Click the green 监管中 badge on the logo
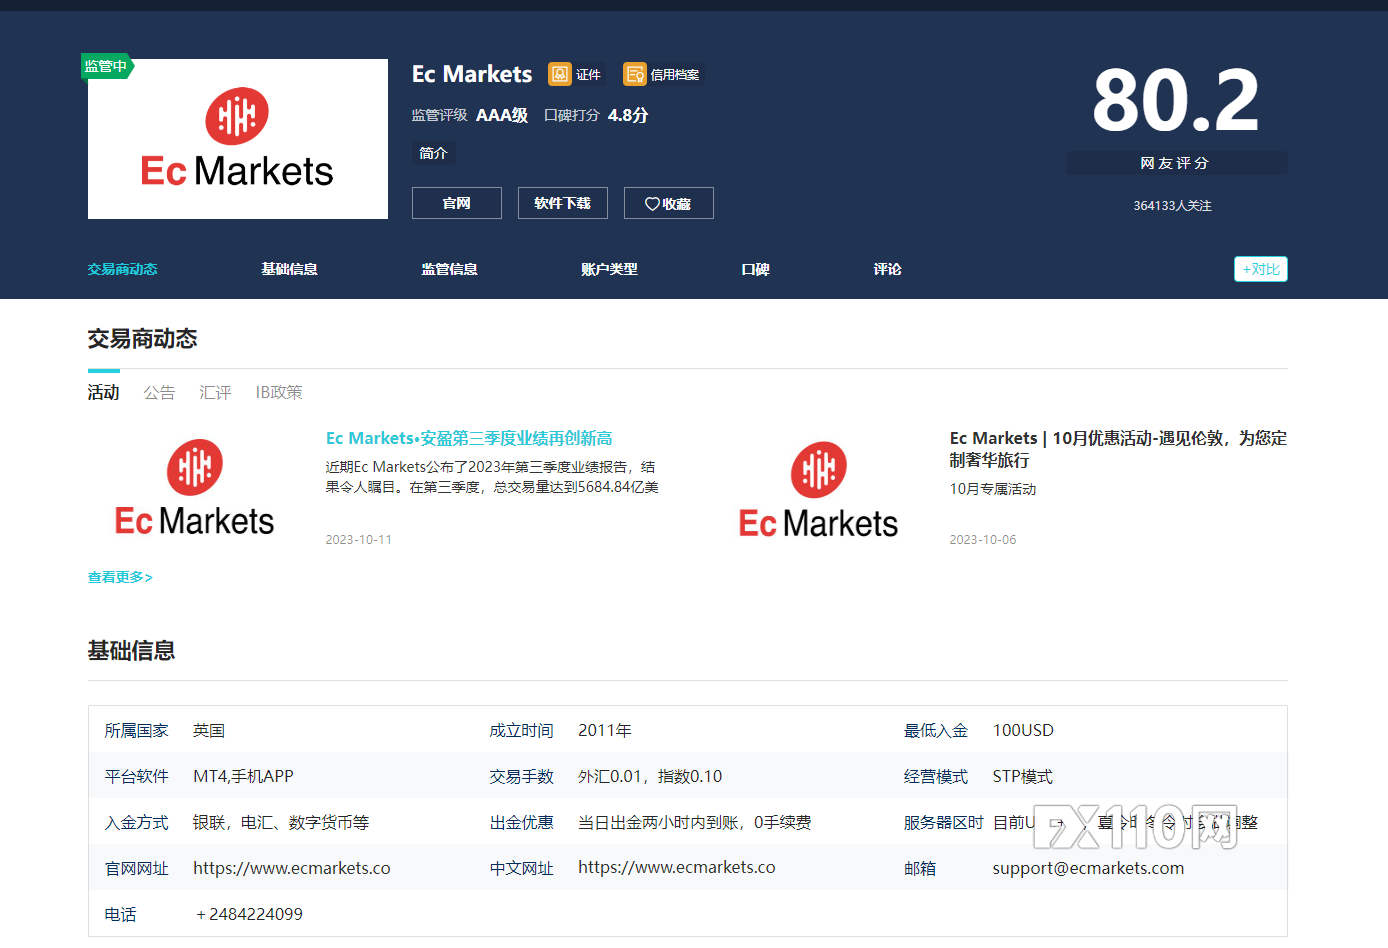1388x948 pixels. (x=106, y=66)
